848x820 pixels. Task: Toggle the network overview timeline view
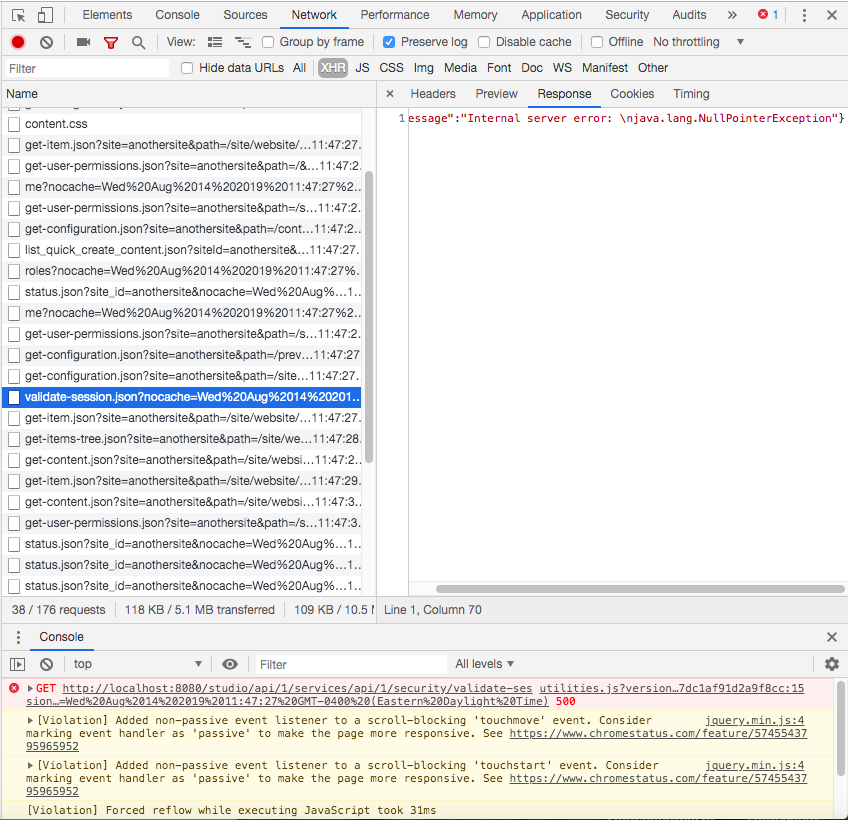[x=241, y=42]
